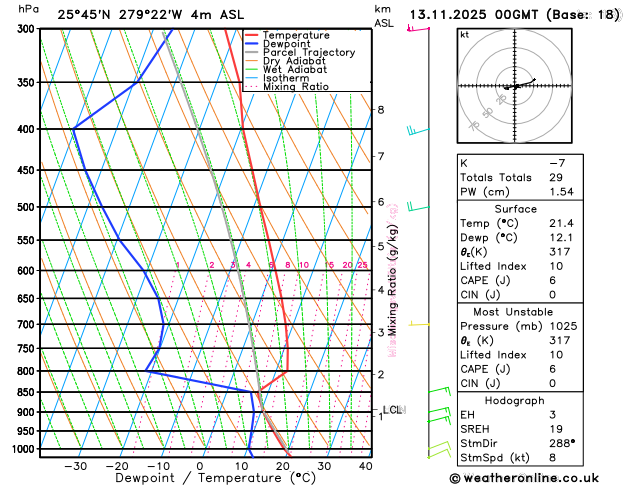
Task: Click the green wind barb at 850 hPa
Action: [440, 391]
